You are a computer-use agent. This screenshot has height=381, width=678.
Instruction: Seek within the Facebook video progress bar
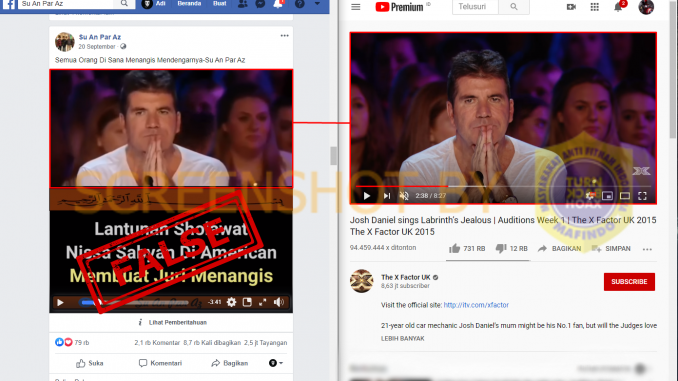click(x=135, y=302)
